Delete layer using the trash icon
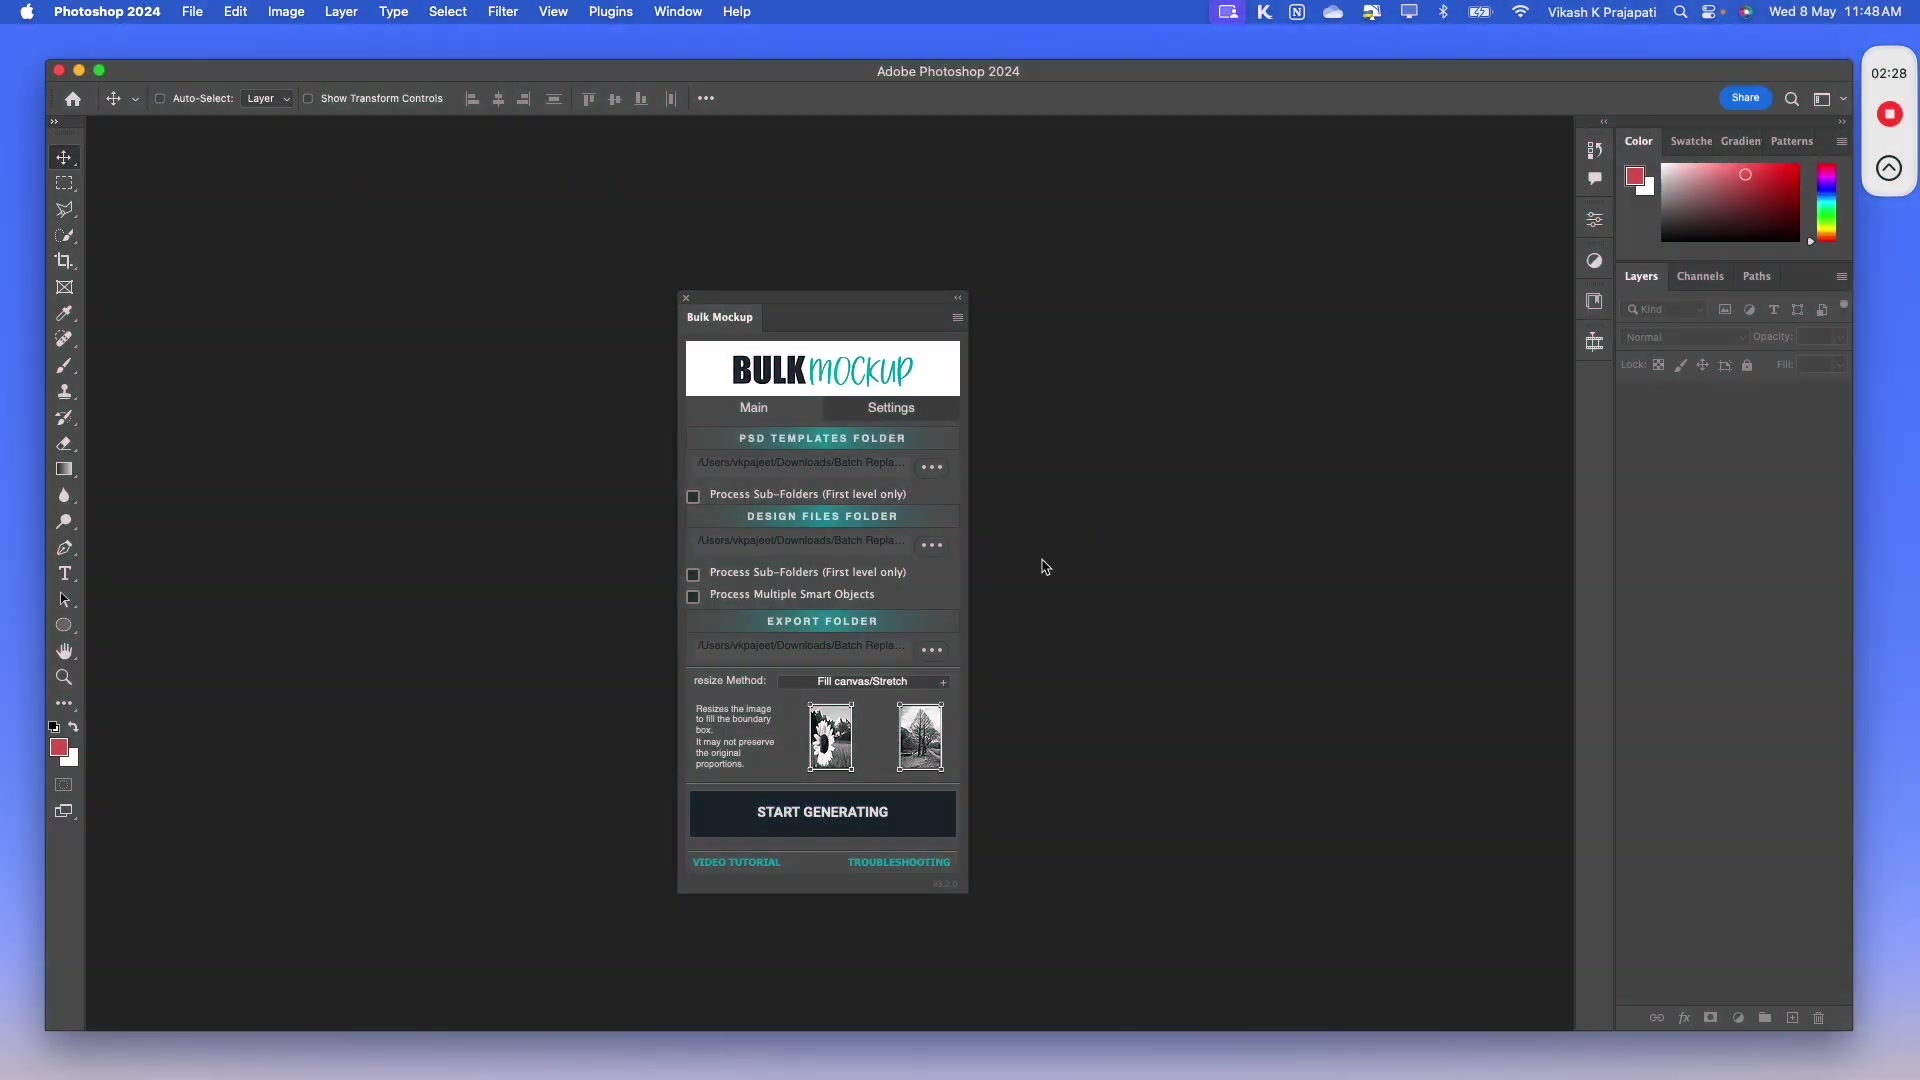The width and height of the screenshot is (1920, 1080). [x=1819, y=1018]
